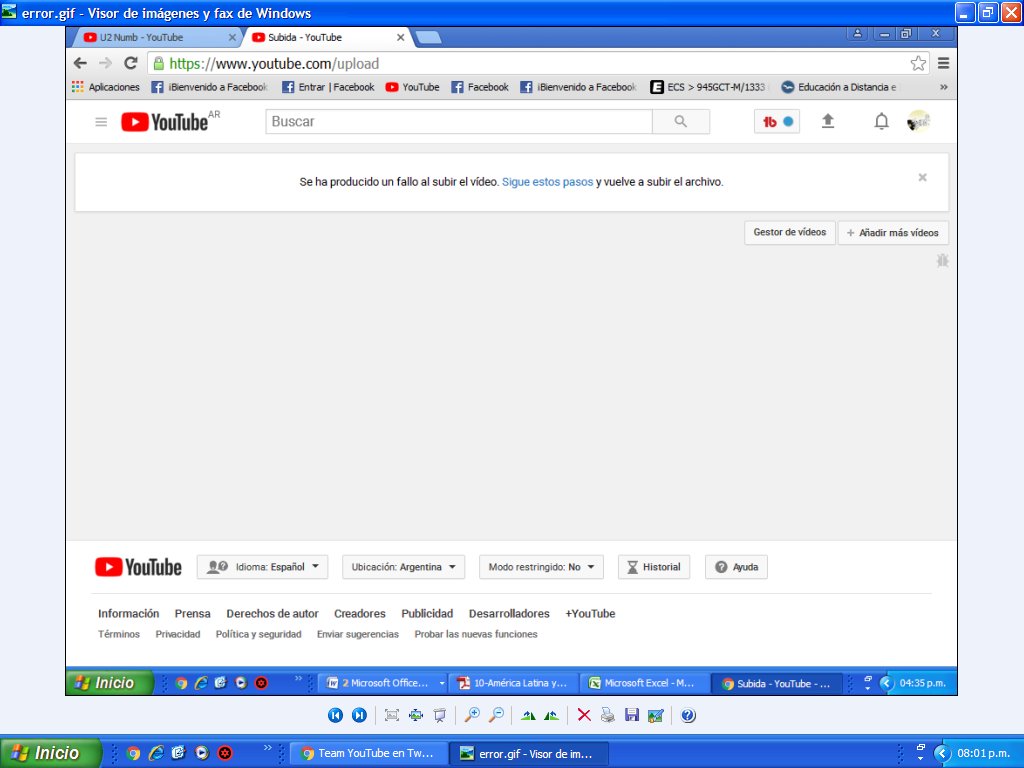Click the Chrome reload icon
This screenshot has height=768, width=1024.
coord(131,63)
